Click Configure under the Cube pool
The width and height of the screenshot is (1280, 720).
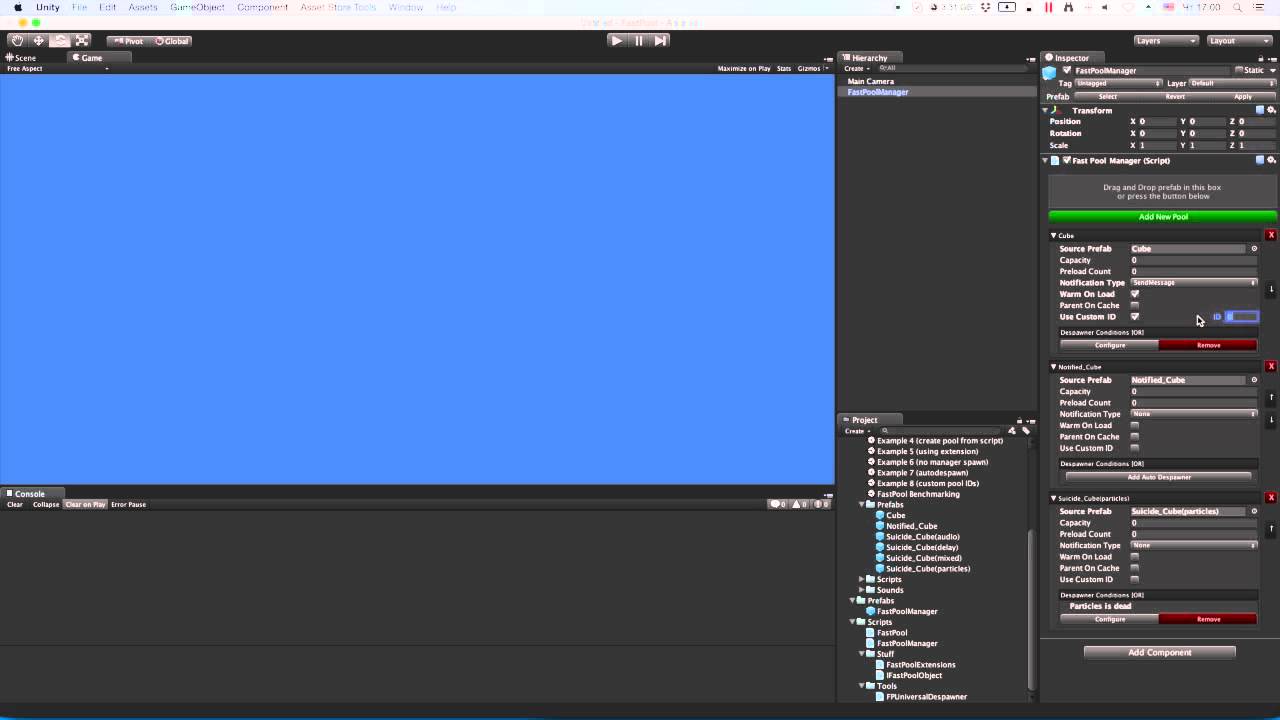[1110, 345]
